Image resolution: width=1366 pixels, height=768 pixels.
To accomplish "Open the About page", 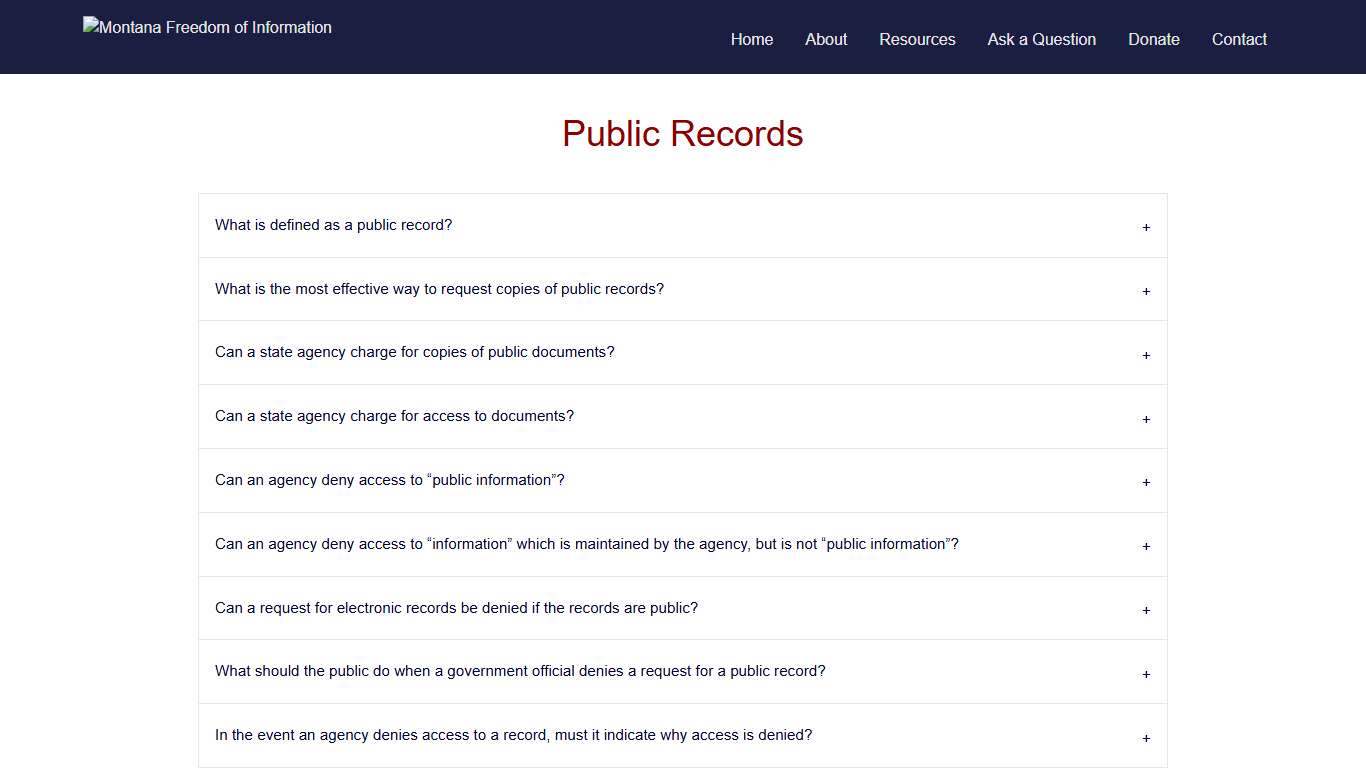I will coord(825,39).
